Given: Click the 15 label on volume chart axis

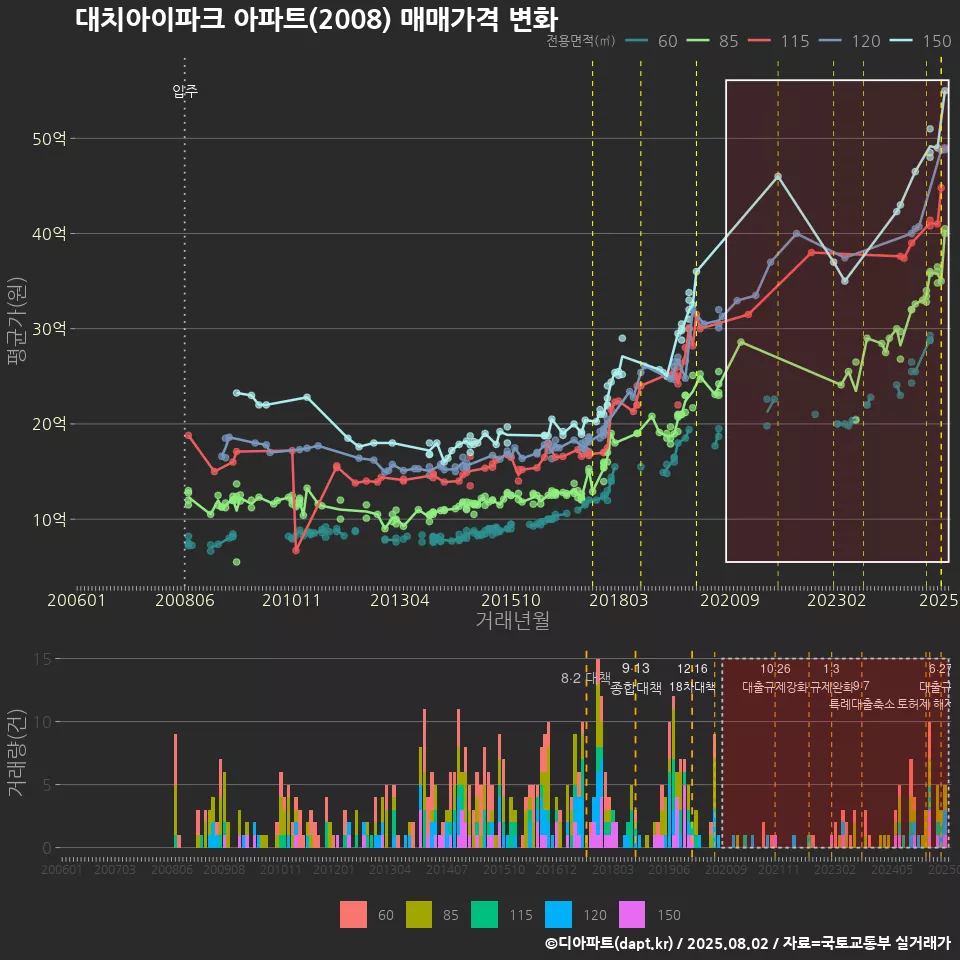Looking at the screenshot, I should (x=43, y=659).
